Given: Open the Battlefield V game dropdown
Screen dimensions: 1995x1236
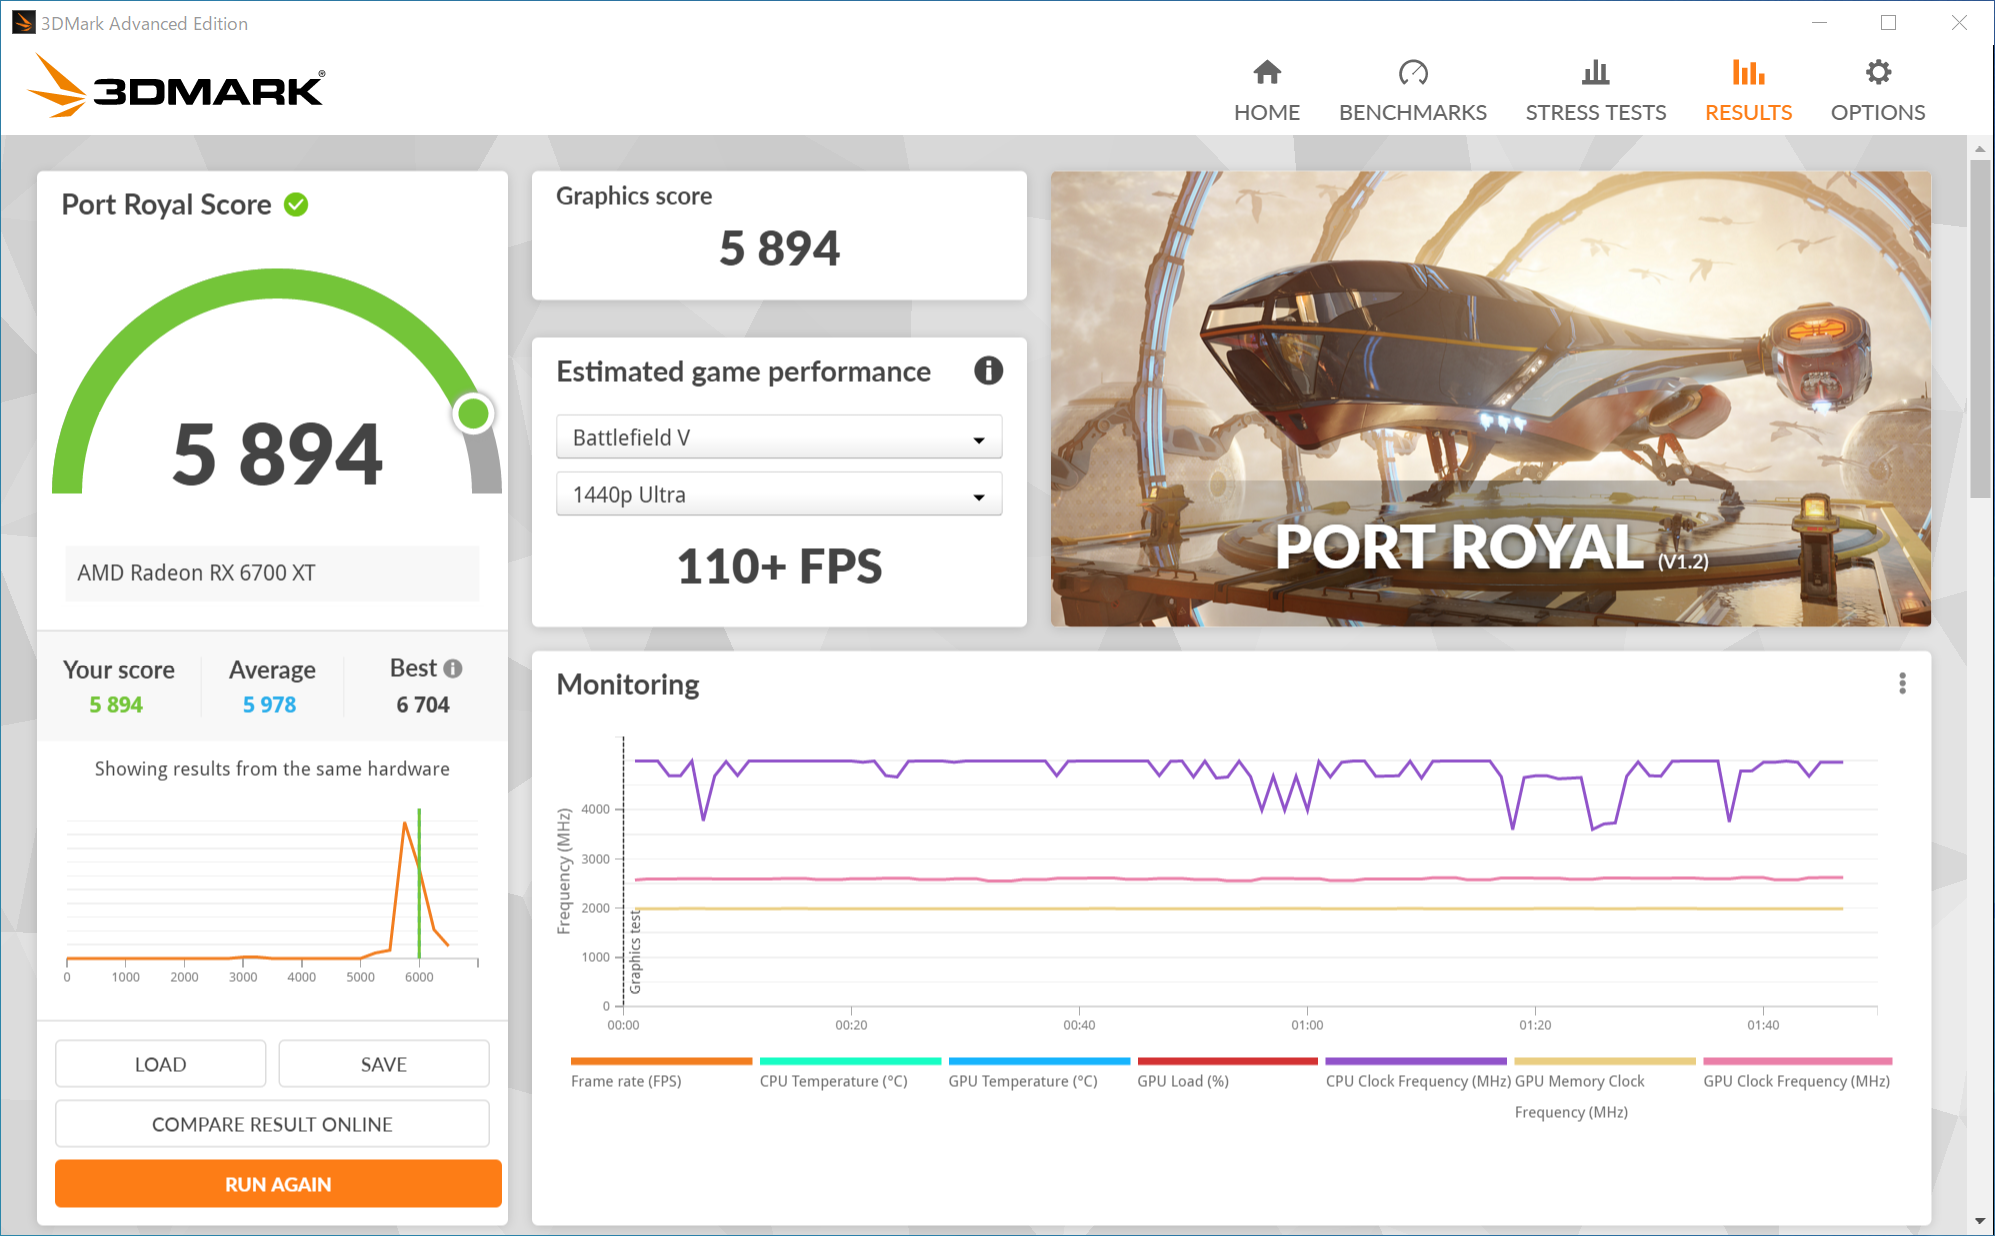Looking at the screenshot, I should [778, 438].
